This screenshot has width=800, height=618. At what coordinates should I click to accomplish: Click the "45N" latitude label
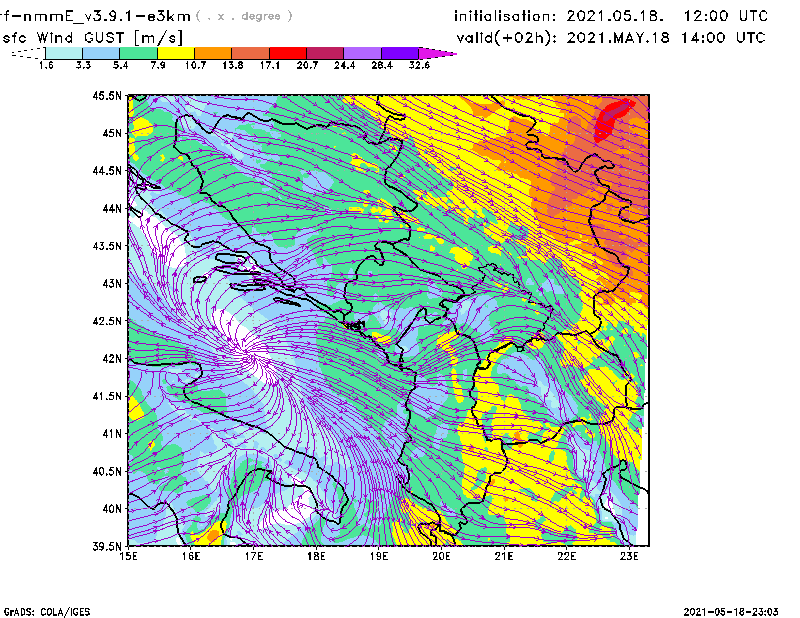112,133
